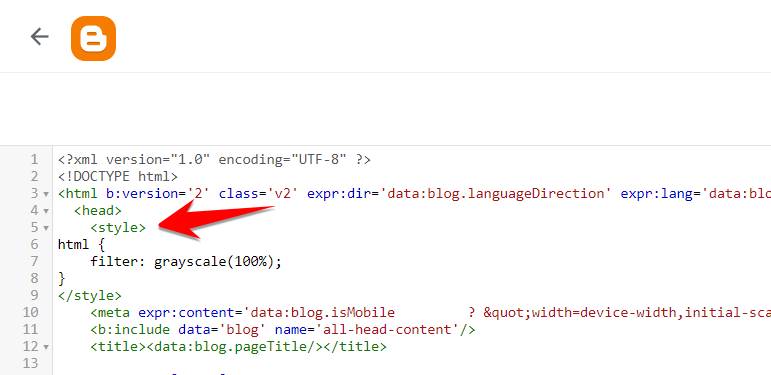This screenshot has width=771, height=375.
Task: Go back using the left arrow
Action: [39, 37]
